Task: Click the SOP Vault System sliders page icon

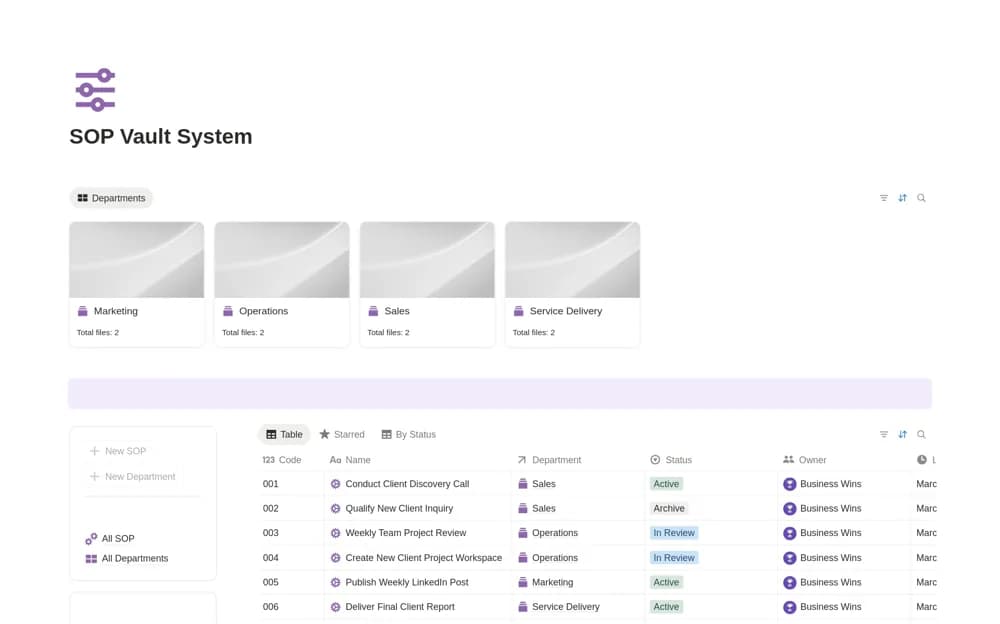Action: [x=95, y=90]
